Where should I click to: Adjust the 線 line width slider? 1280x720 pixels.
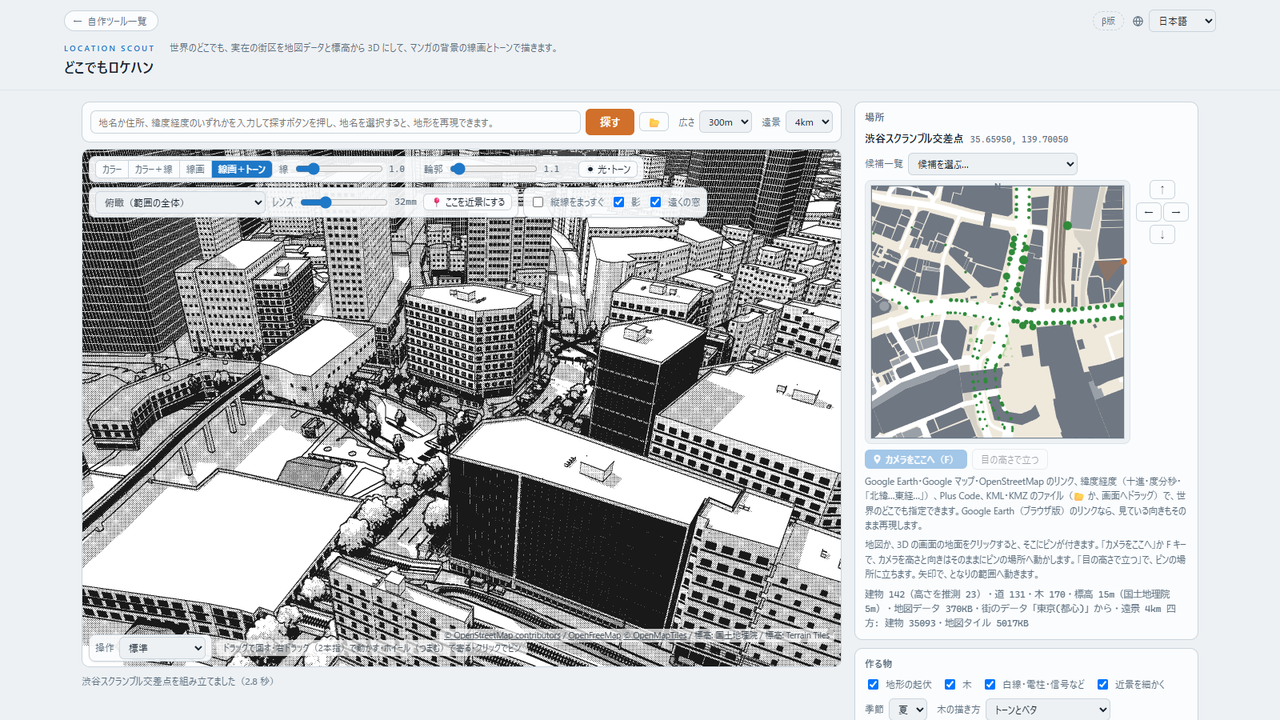338,170
